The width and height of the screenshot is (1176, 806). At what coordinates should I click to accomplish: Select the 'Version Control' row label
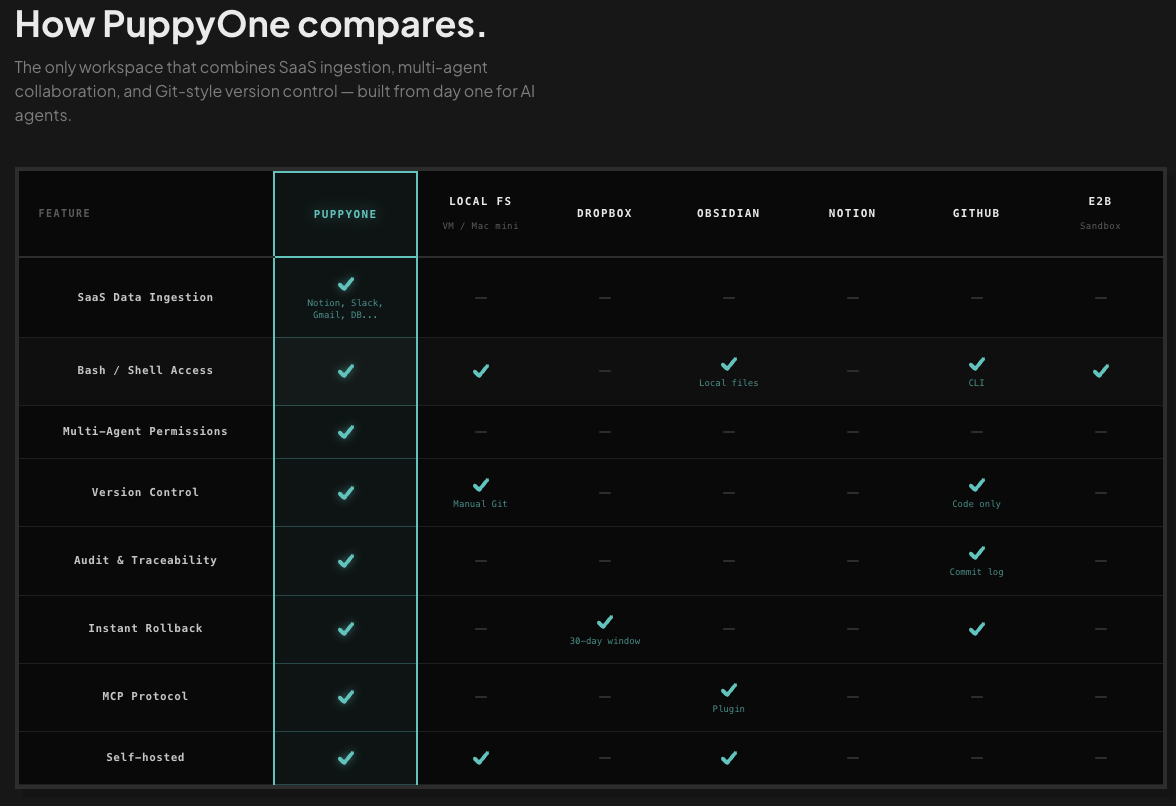click(146, 492)
